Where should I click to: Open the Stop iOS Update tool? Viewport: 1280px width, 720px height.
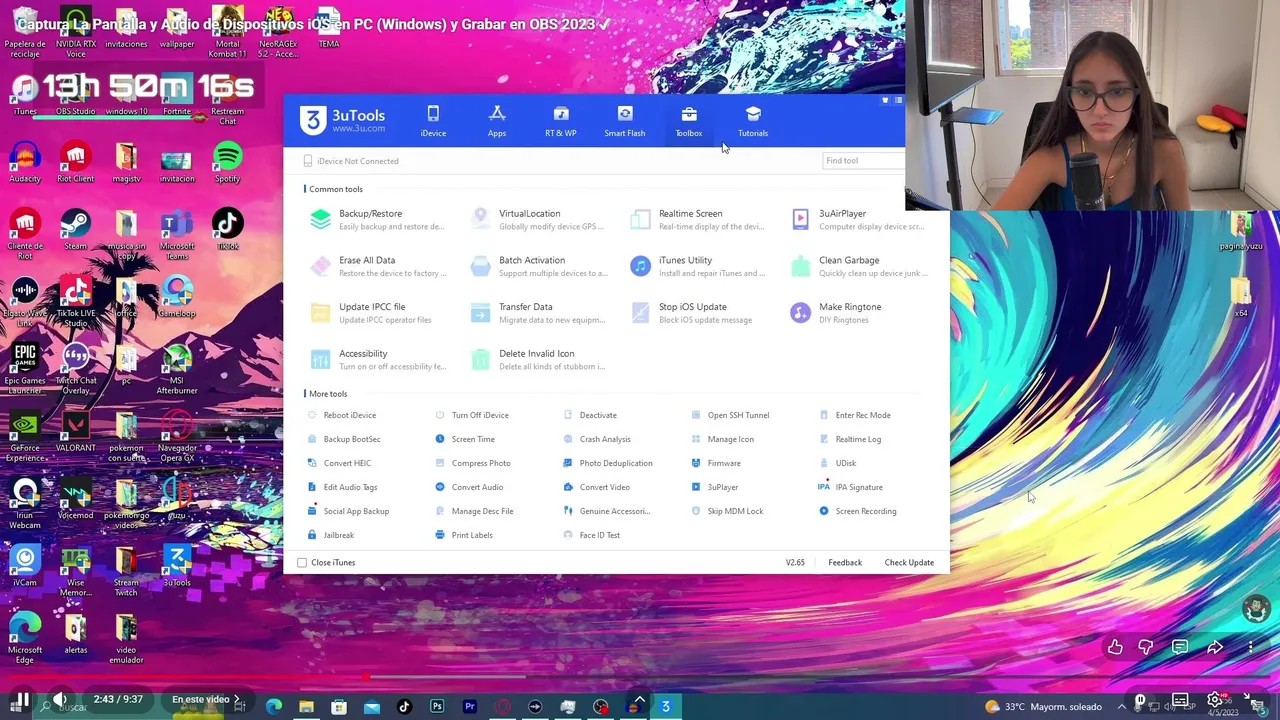691,313
